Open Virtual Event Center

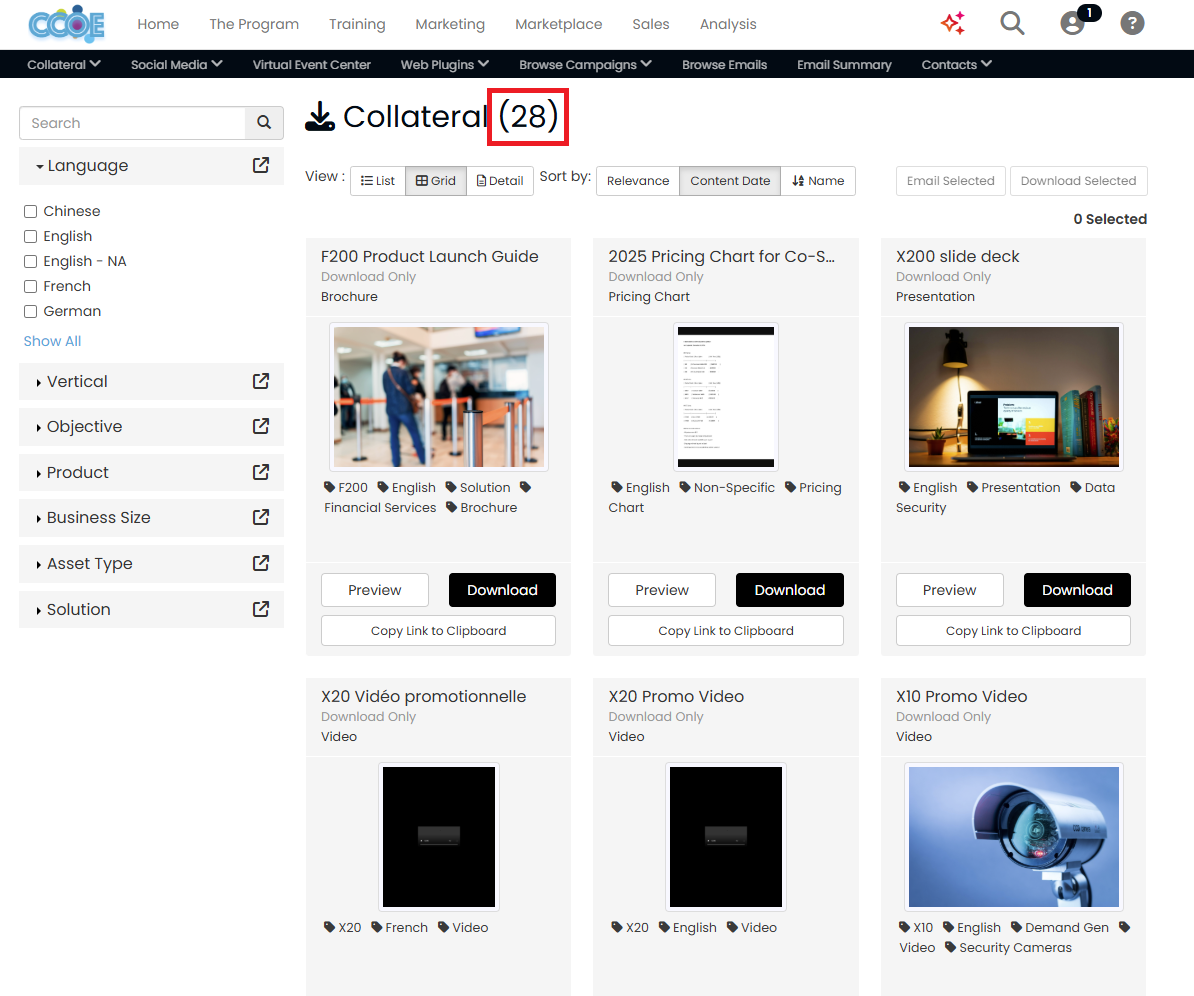coord(311,65)
